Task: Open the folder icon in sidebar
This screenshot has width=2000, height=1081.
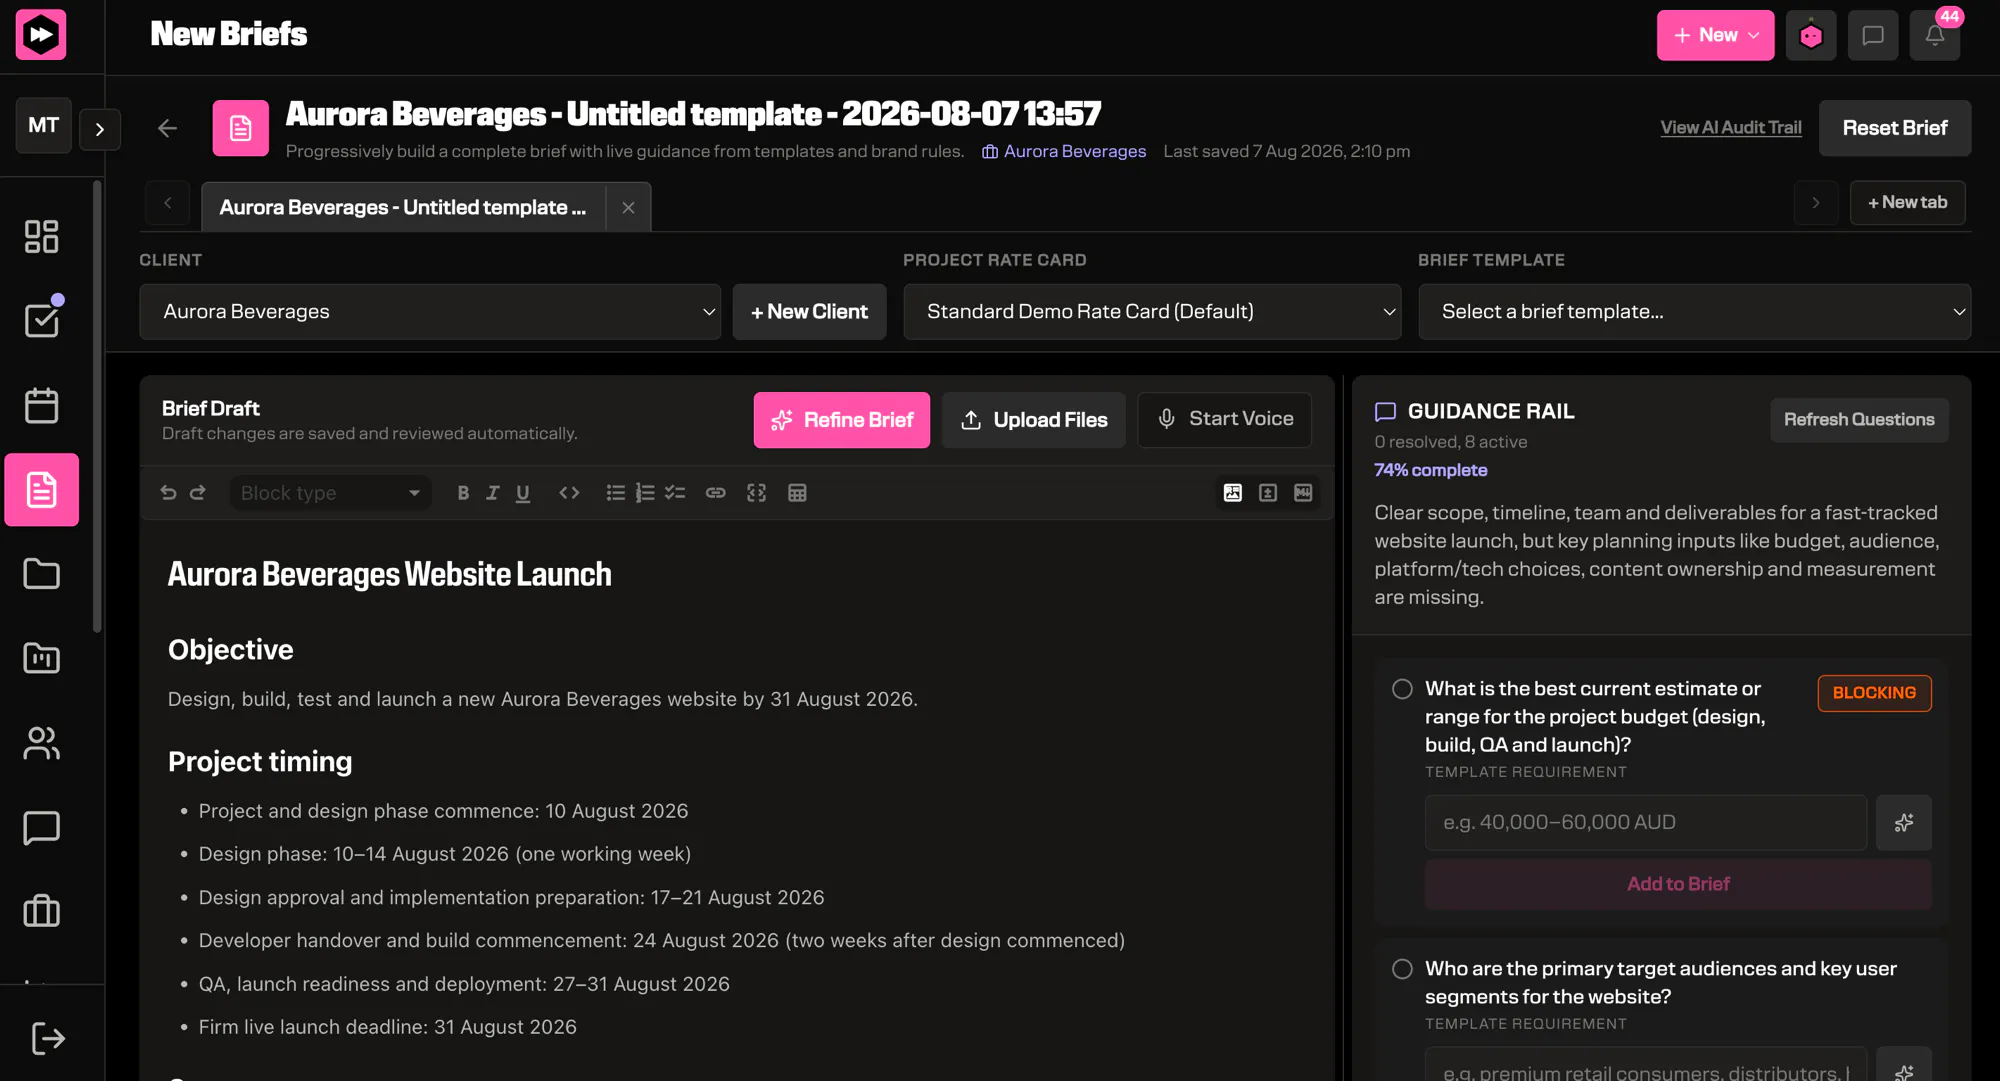Action: click(x=41, y=574)
